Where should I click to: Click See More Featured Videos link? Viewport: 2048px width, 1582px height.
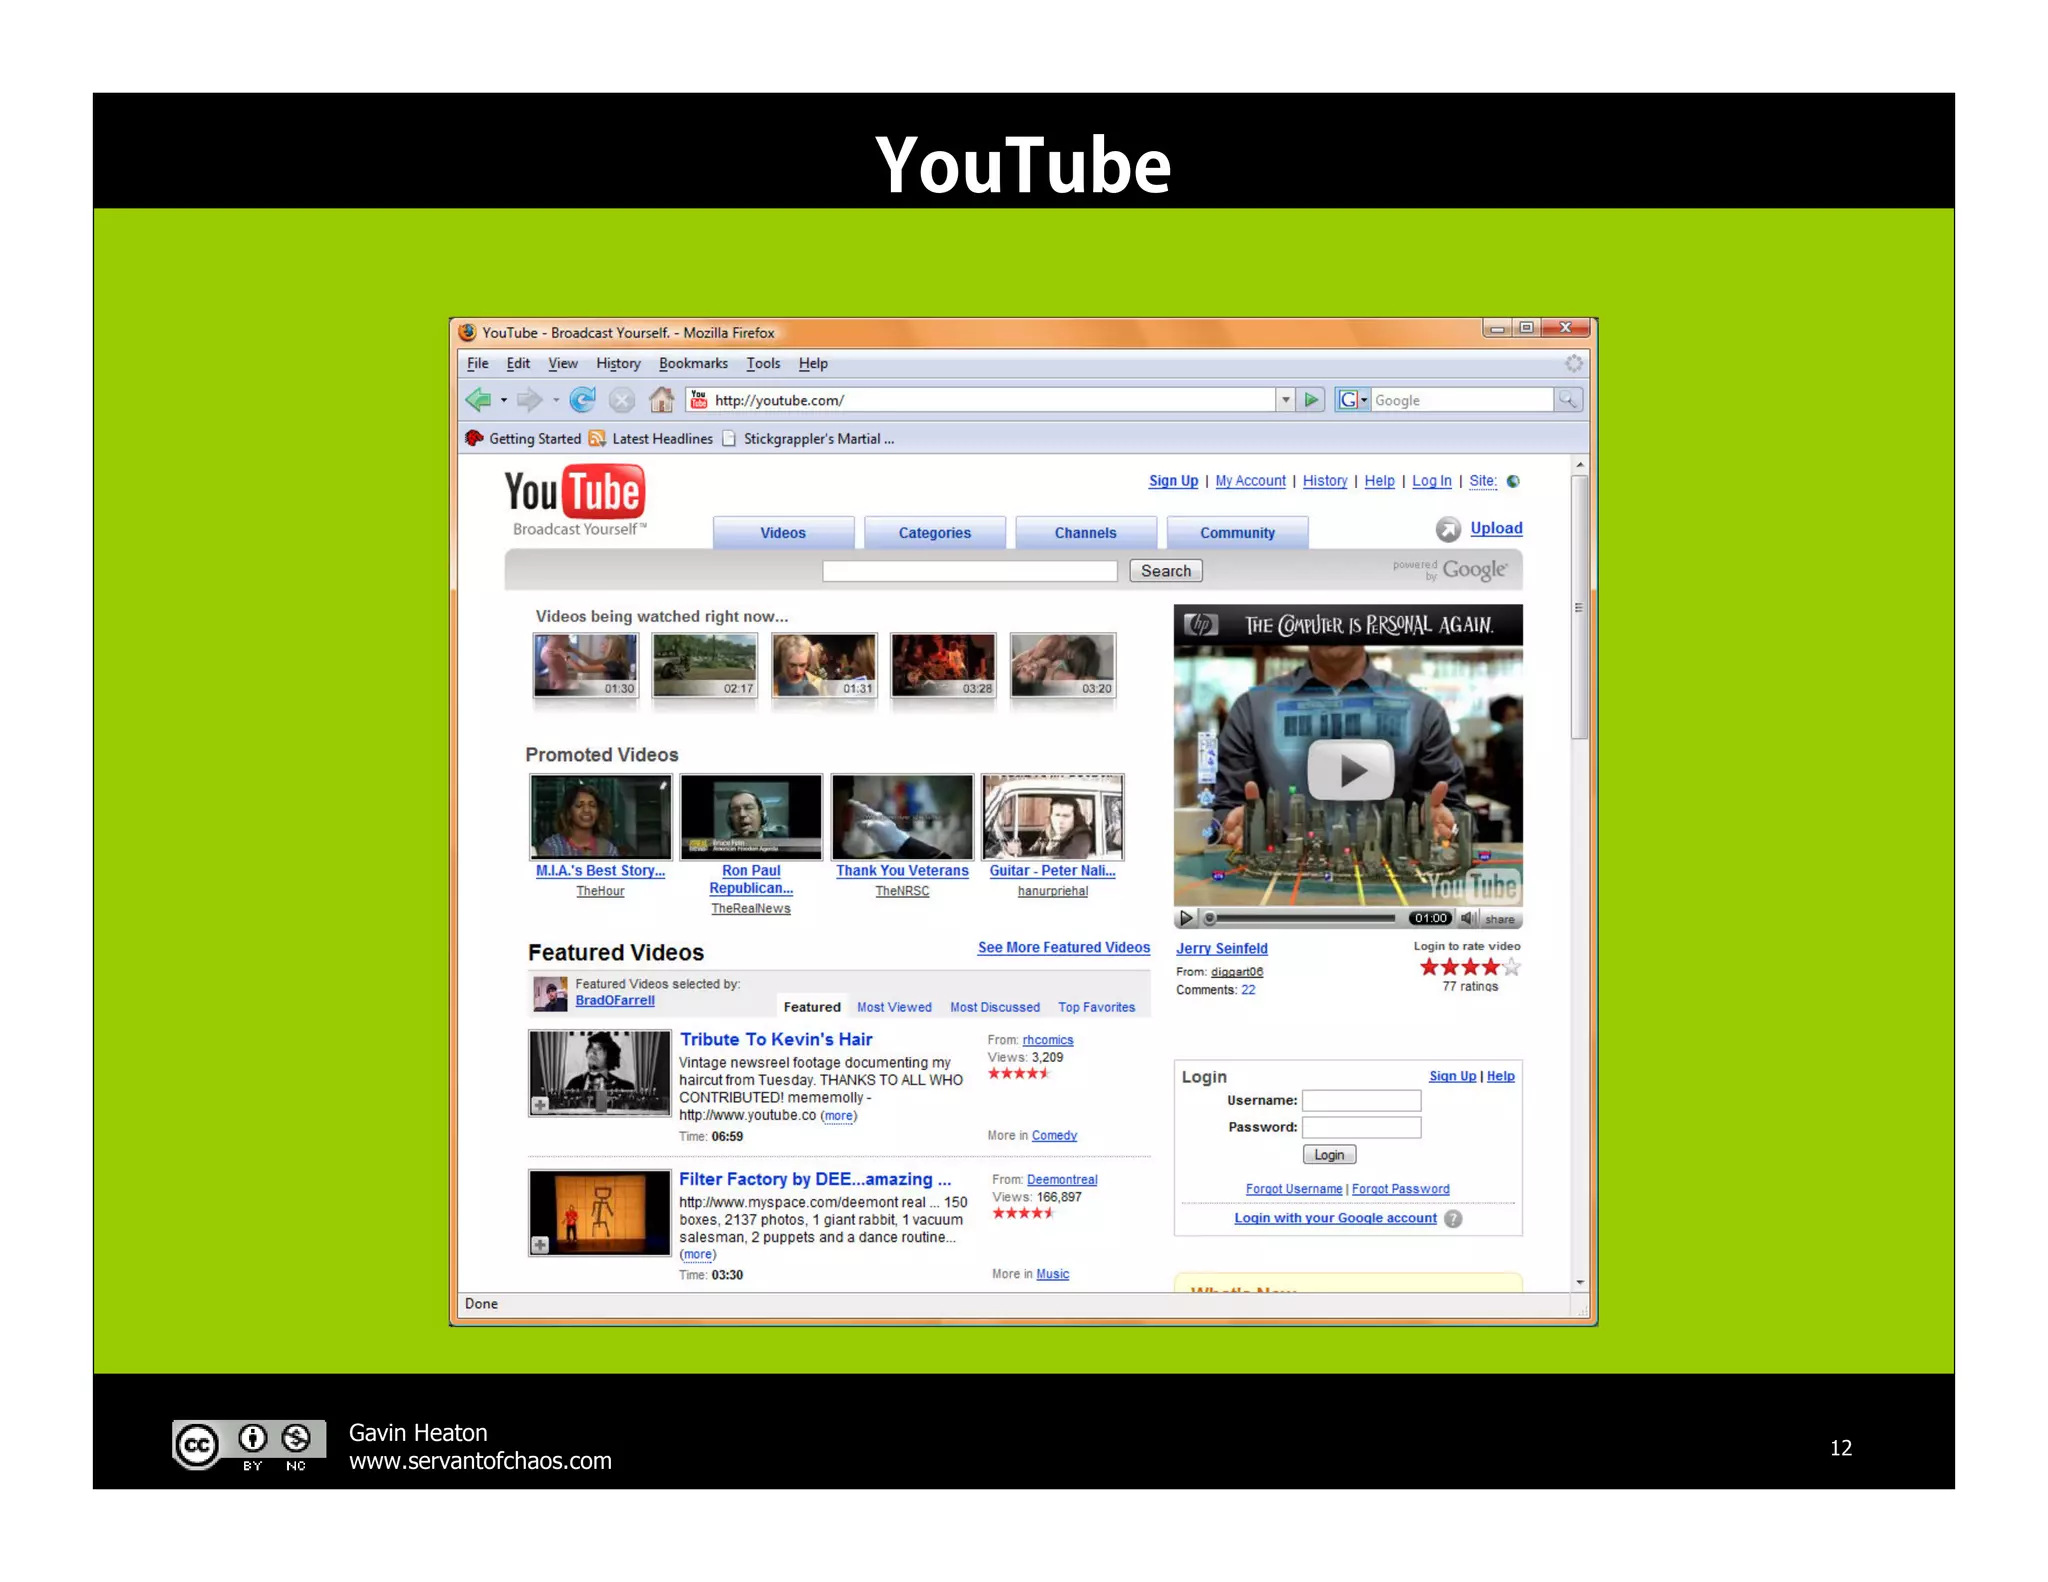[1064, 948]
